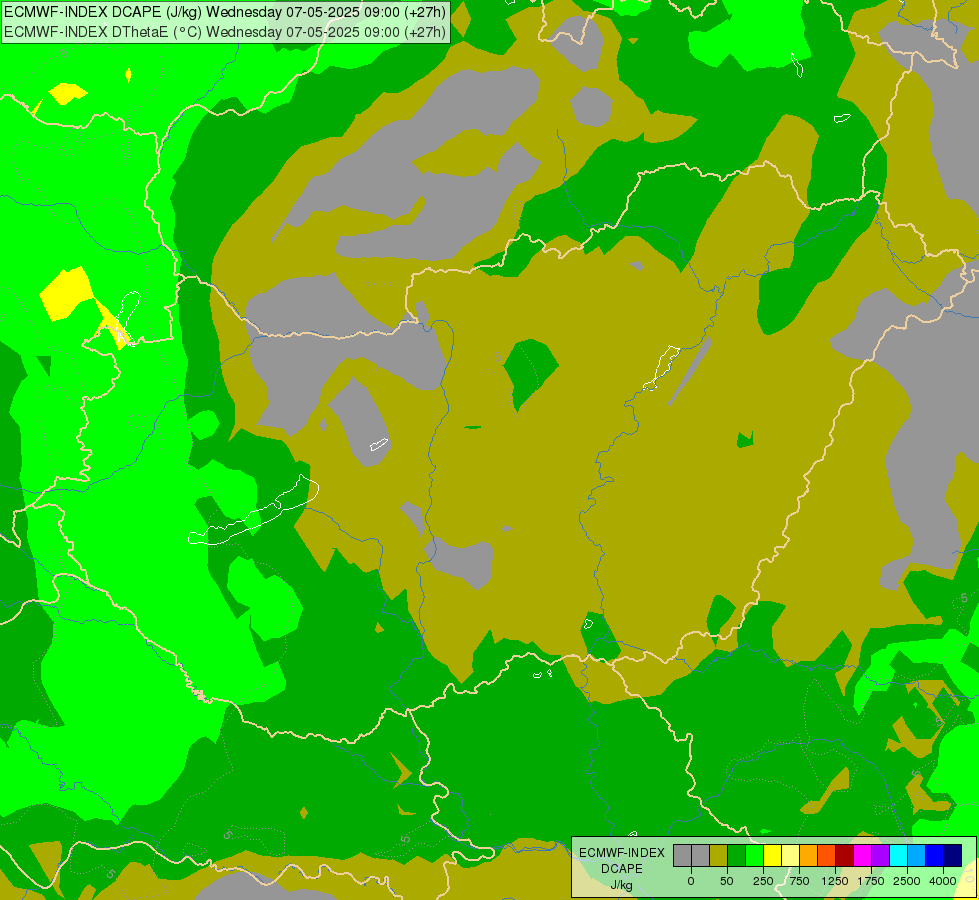Image resolution: width=979 pixels, height=900 pixels.
Task: Select the purple legend swatch
Action: [x=880, y=855]
